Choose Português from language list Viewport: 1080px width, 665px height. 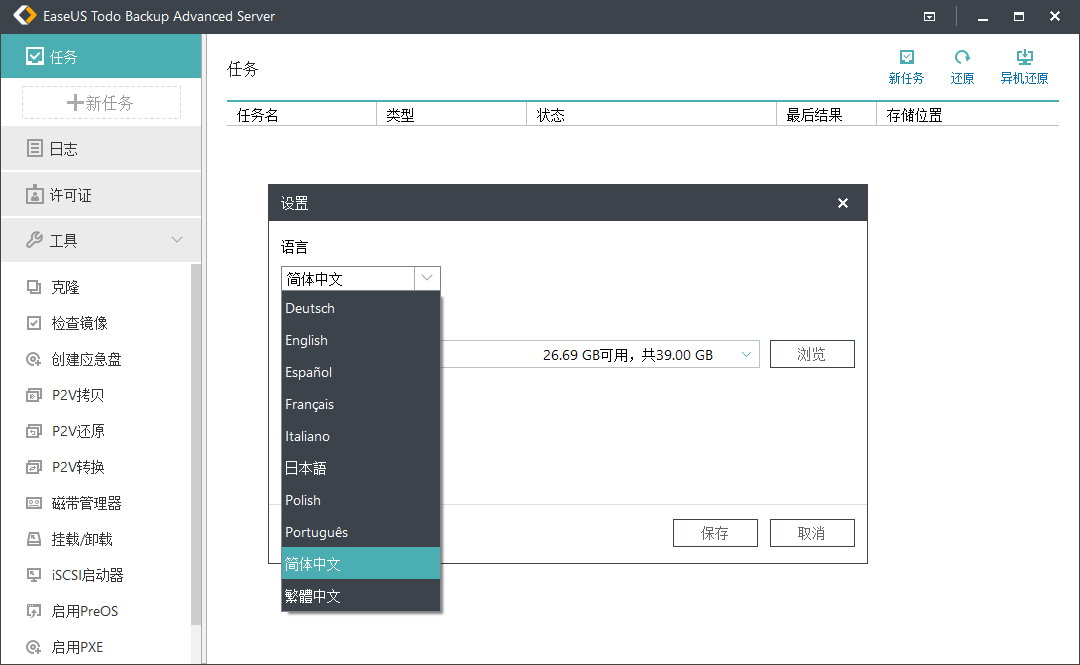(361, 532)
